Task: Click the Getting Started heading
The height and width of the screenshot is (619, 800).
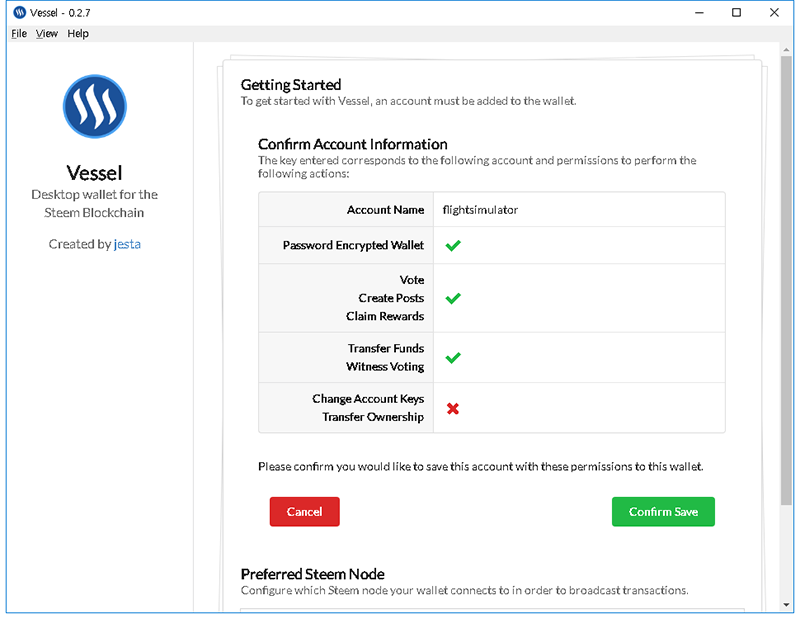Action: pyautogui.click(x=291, y=85)
